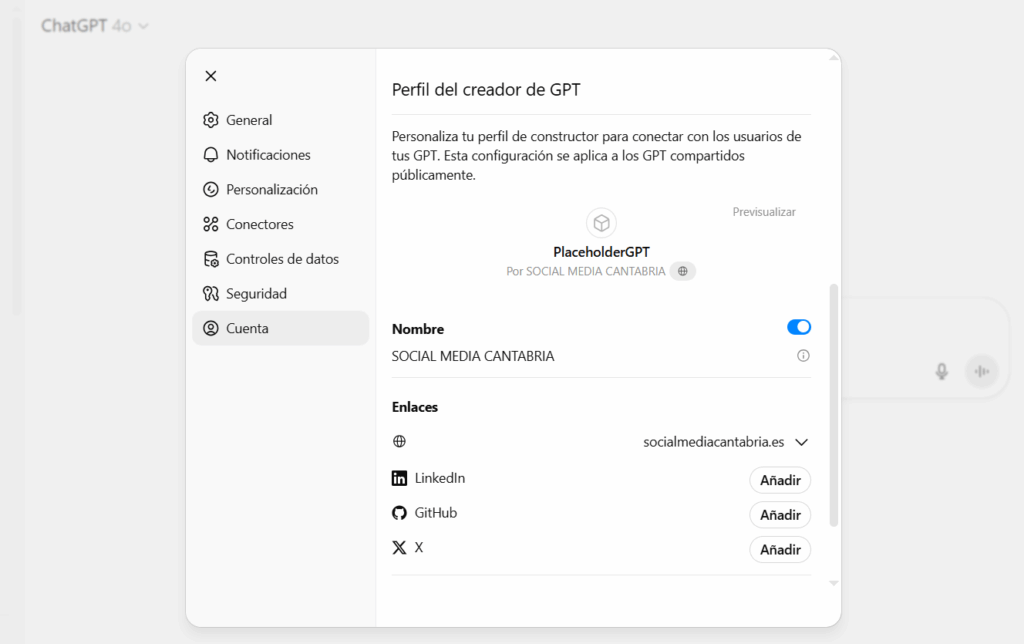Click the voice mode waveform icon
1024x644 pixels.
point(982,371)
